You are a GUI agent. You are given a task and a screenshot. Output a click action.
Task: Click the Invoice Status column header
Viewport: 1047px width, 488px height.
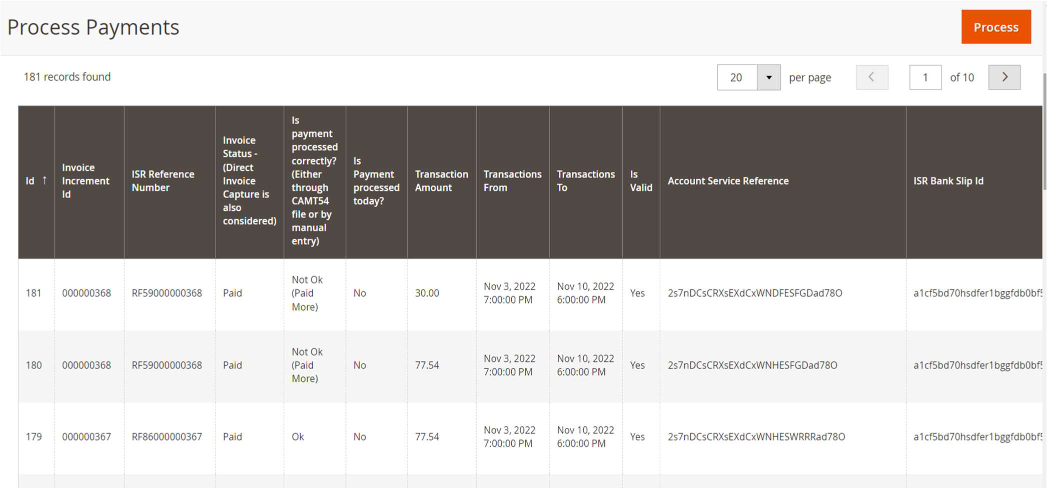point(249,181)
